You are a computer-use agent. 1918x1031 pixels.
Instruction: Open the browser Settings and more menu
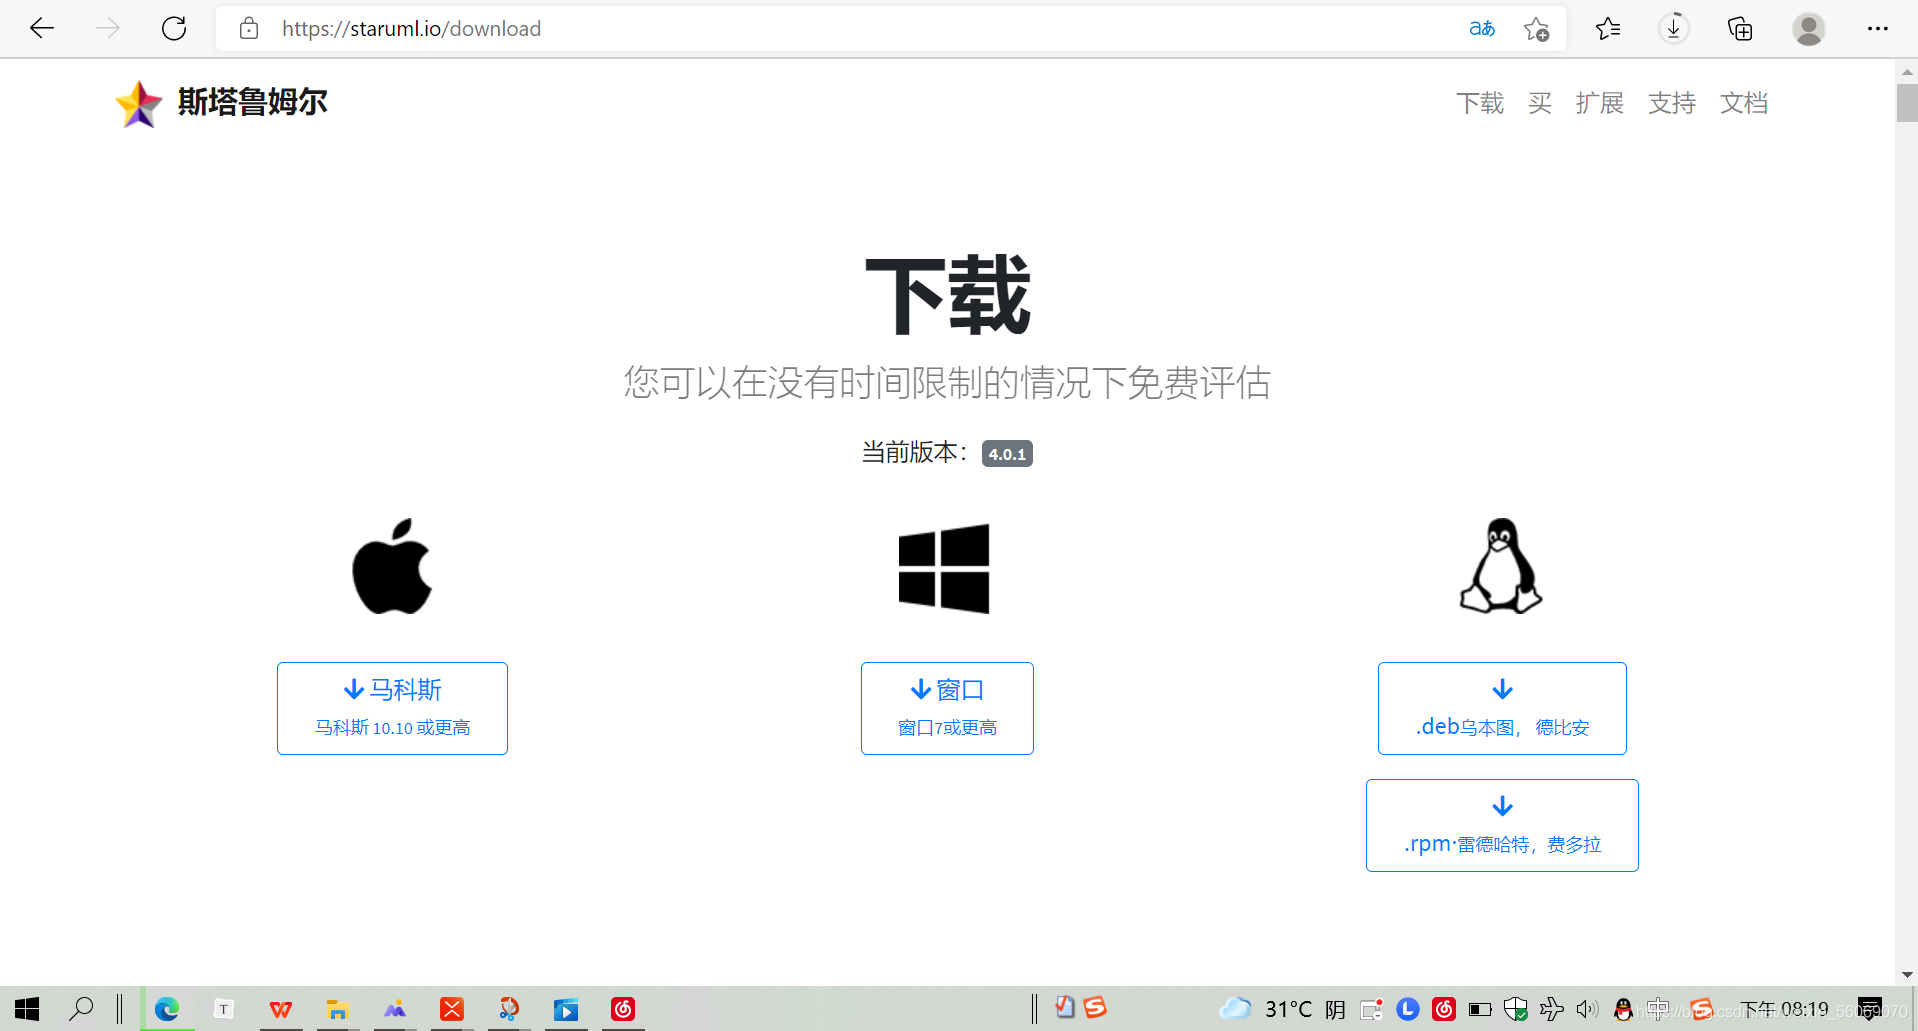click(x=1878, y=29)
